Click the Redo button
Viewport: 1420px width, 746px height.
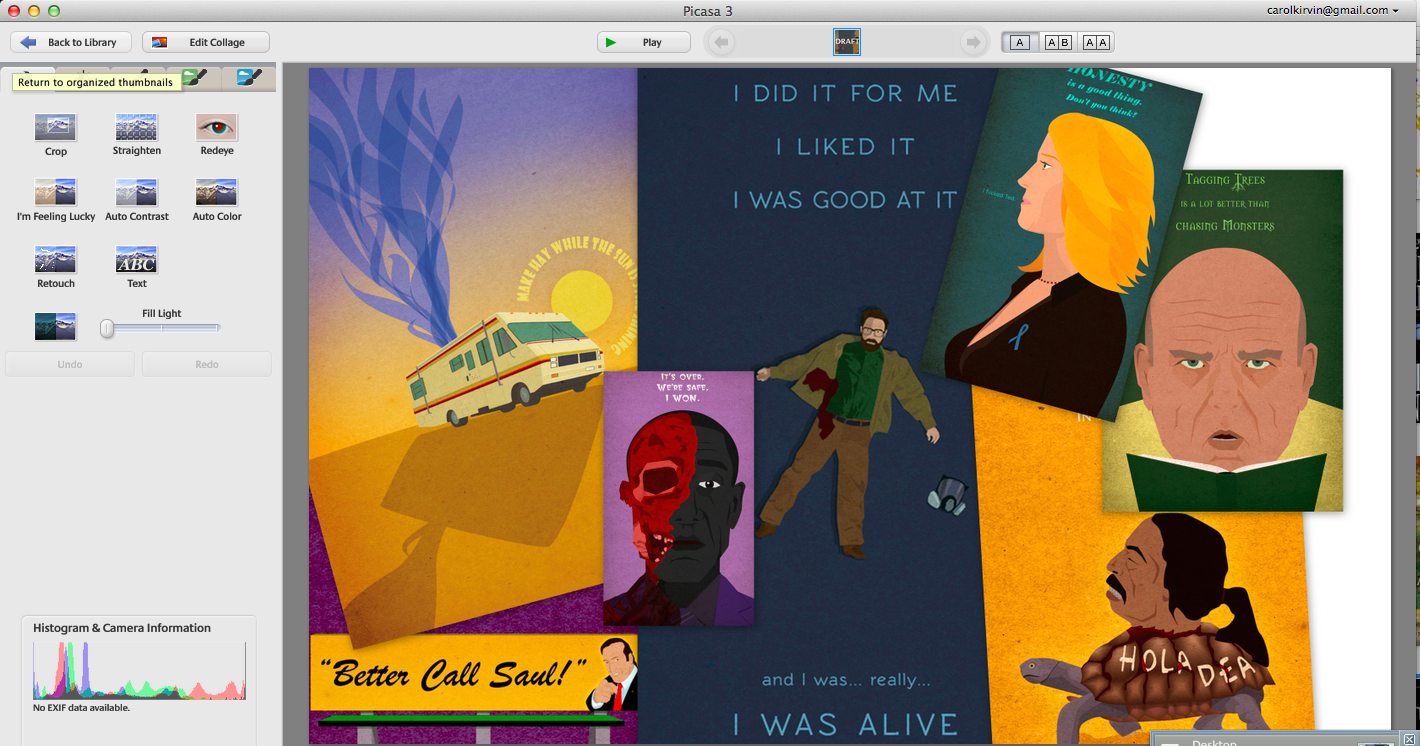[x=207, y=364]
